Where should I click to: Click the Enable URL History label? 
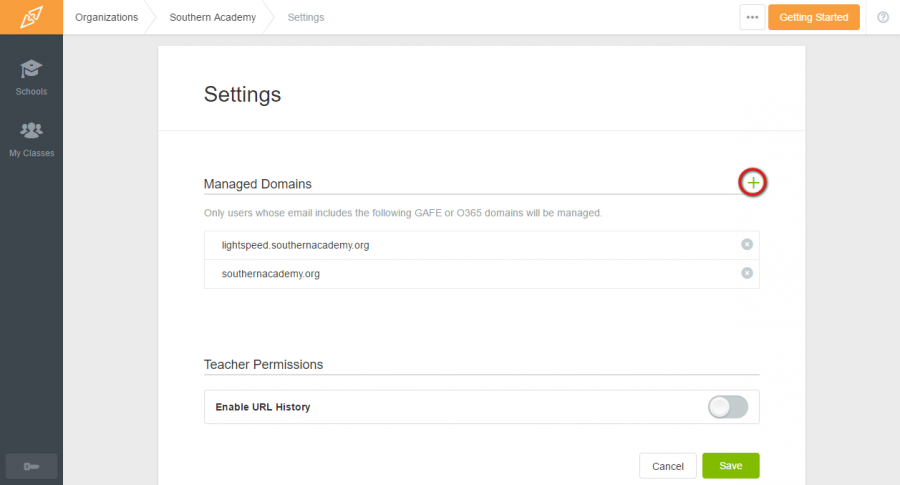[263, 407]
